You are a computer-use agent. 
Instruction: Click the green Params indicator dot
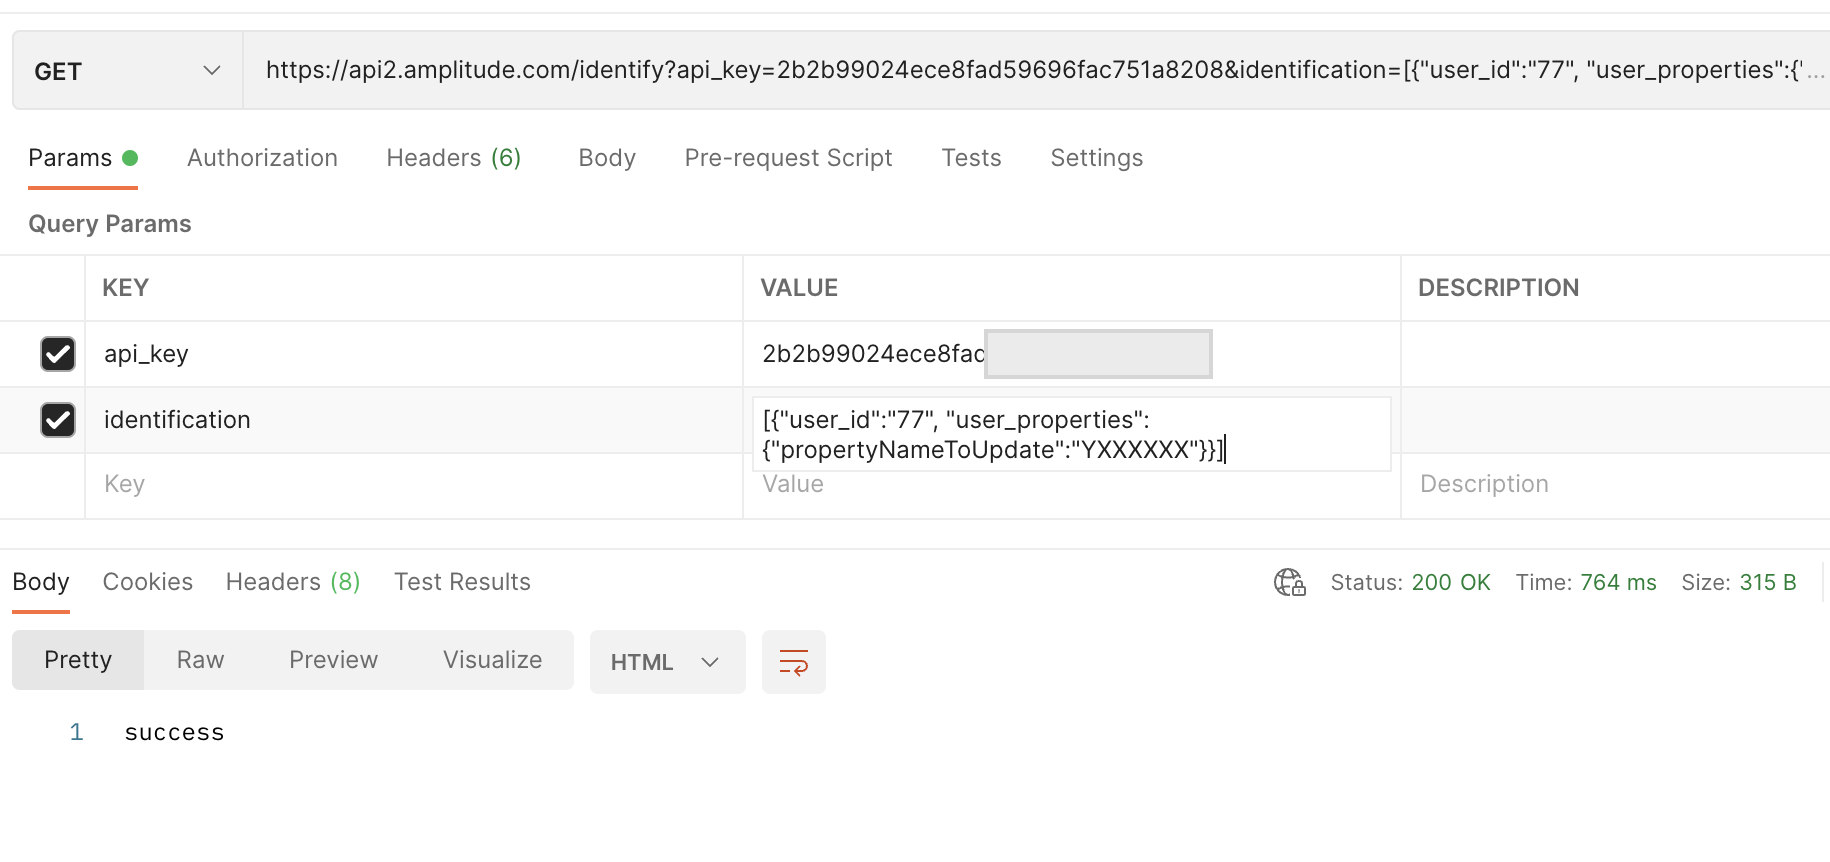coord(130,158)
